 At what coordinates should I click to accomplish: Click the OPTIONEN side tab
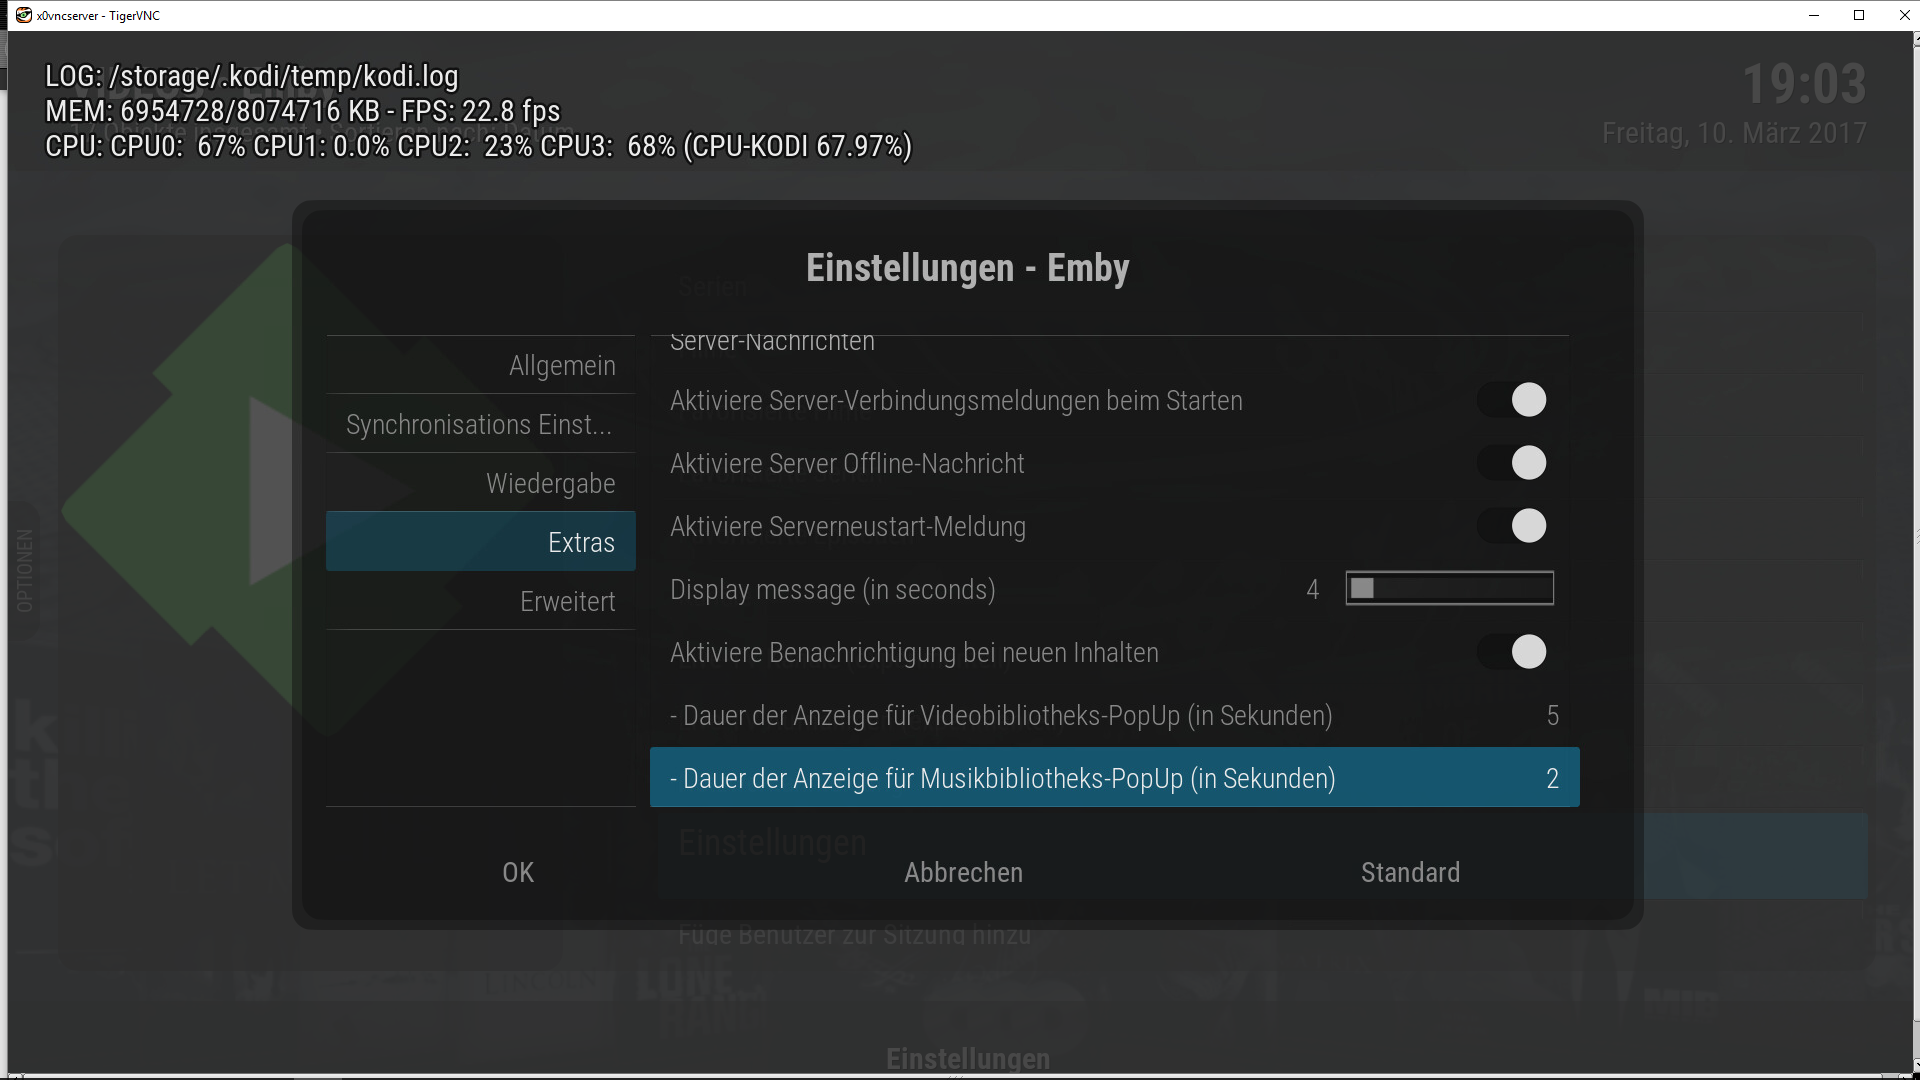pos(24,570)
